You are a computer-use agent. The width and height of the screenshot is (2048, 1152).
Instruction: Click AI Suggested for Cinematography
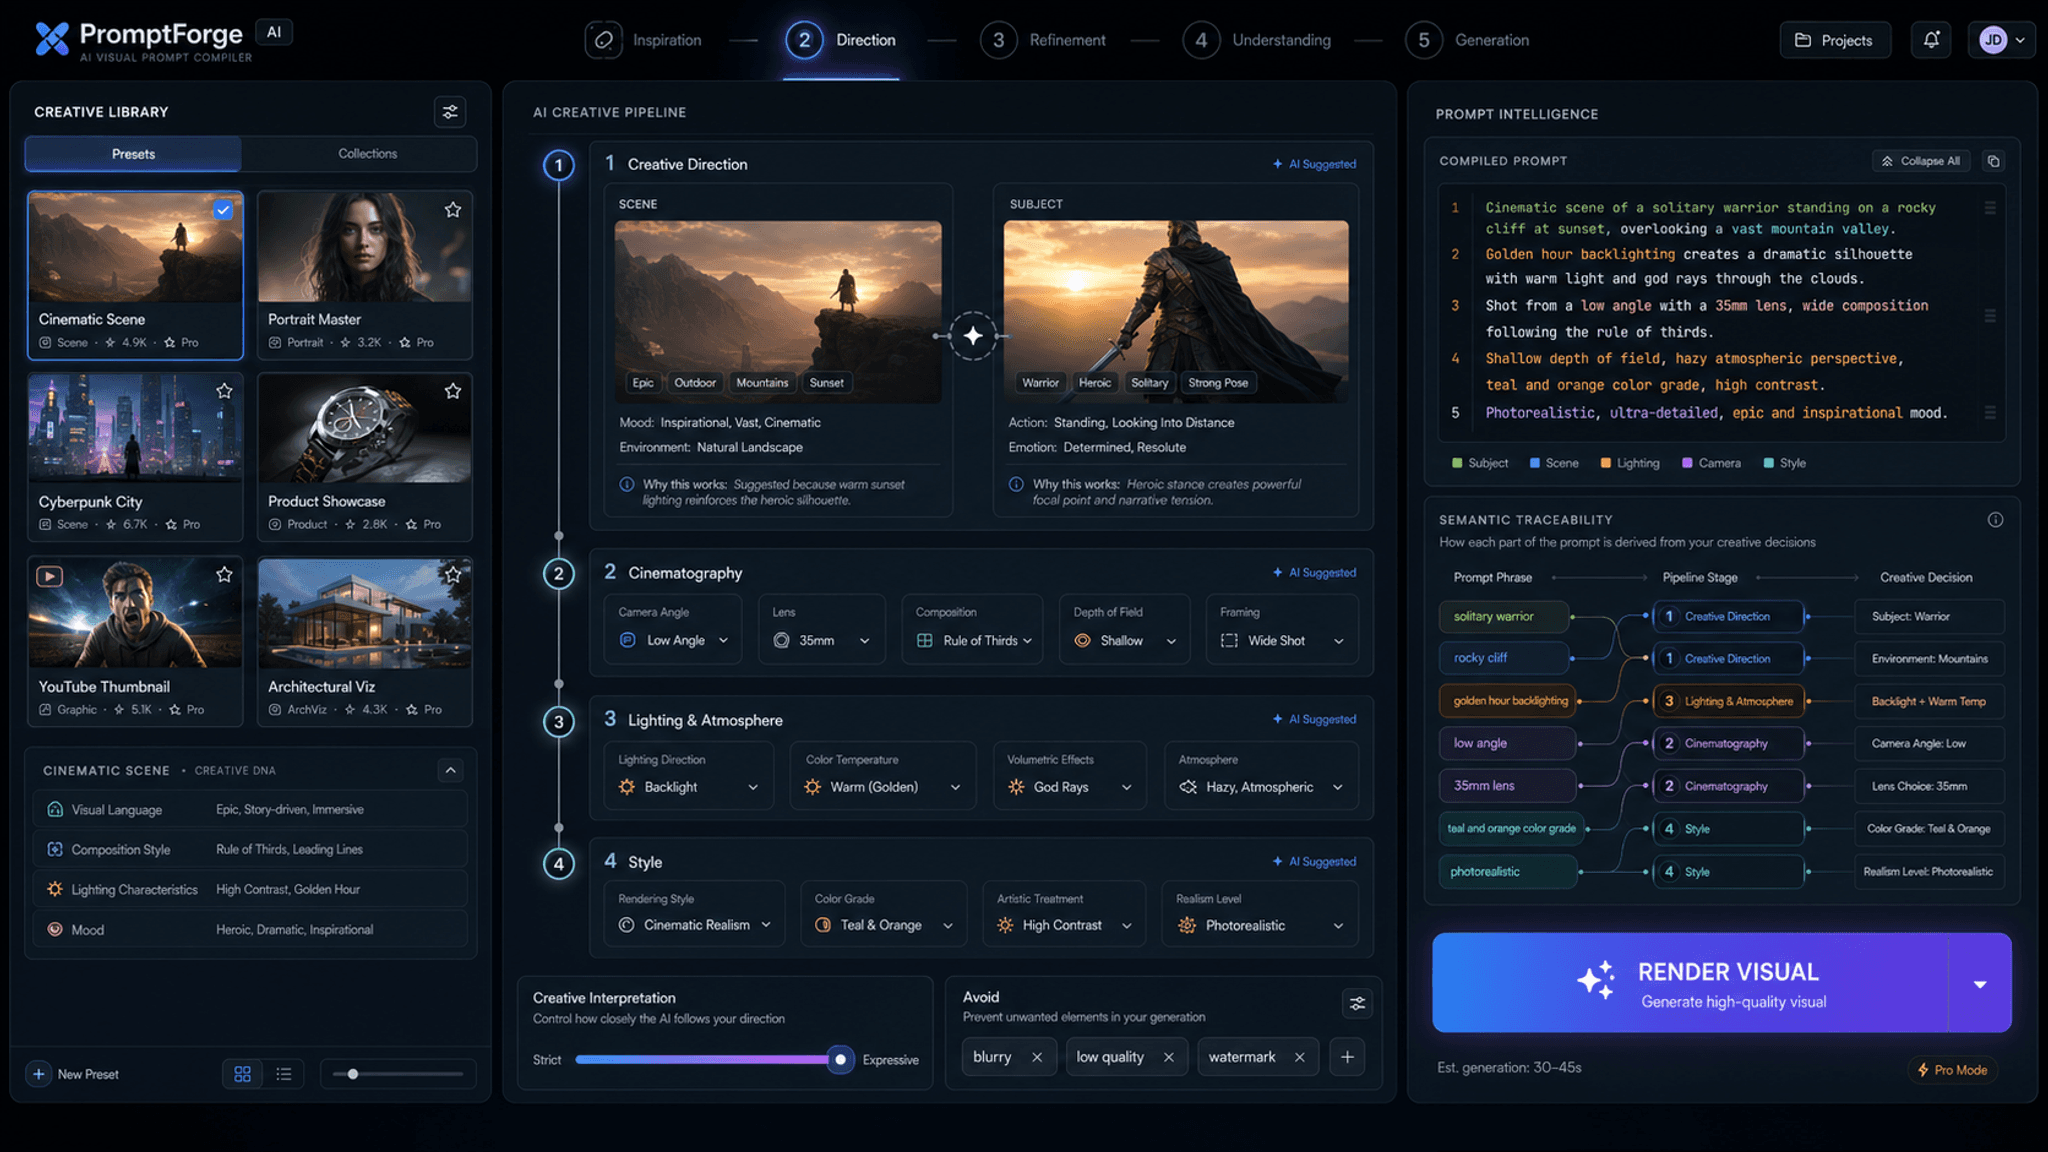tap(1314, 573)
